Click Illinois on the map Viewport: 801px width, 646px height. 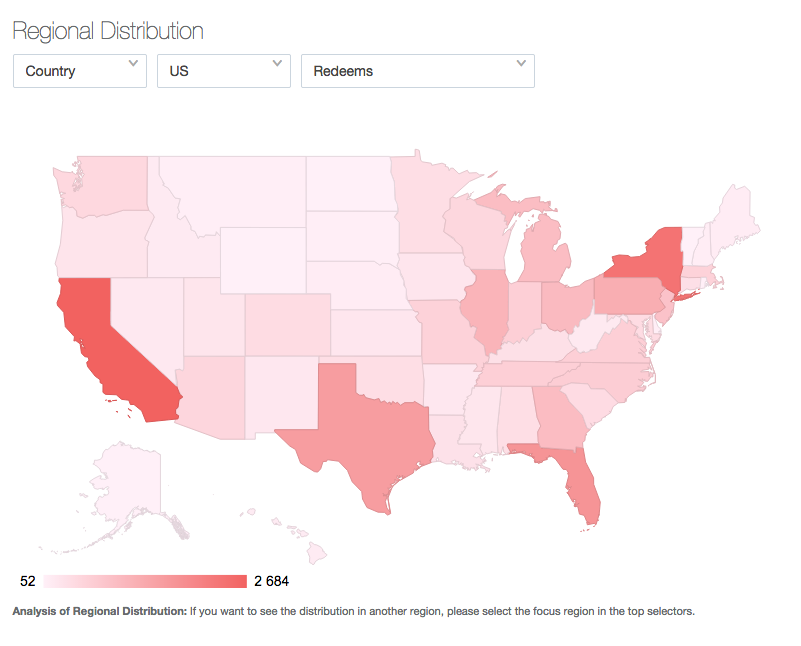pos(485,308)
